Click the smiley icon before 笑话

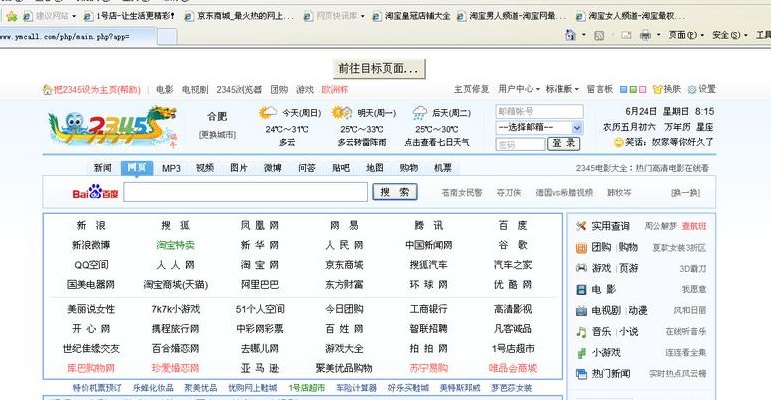click(619, 143)
